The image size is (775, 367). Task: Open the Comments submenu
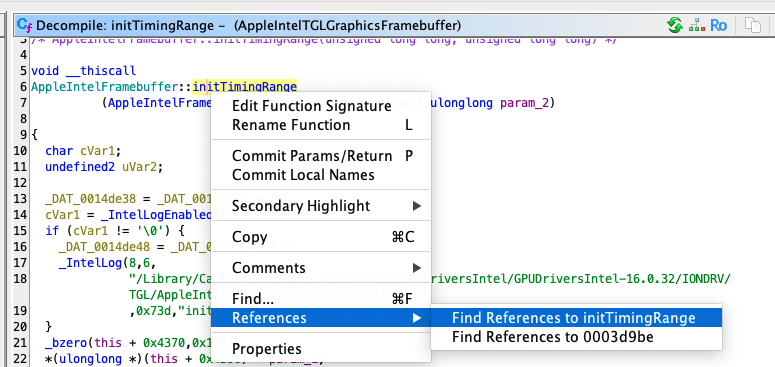[321, 268]
